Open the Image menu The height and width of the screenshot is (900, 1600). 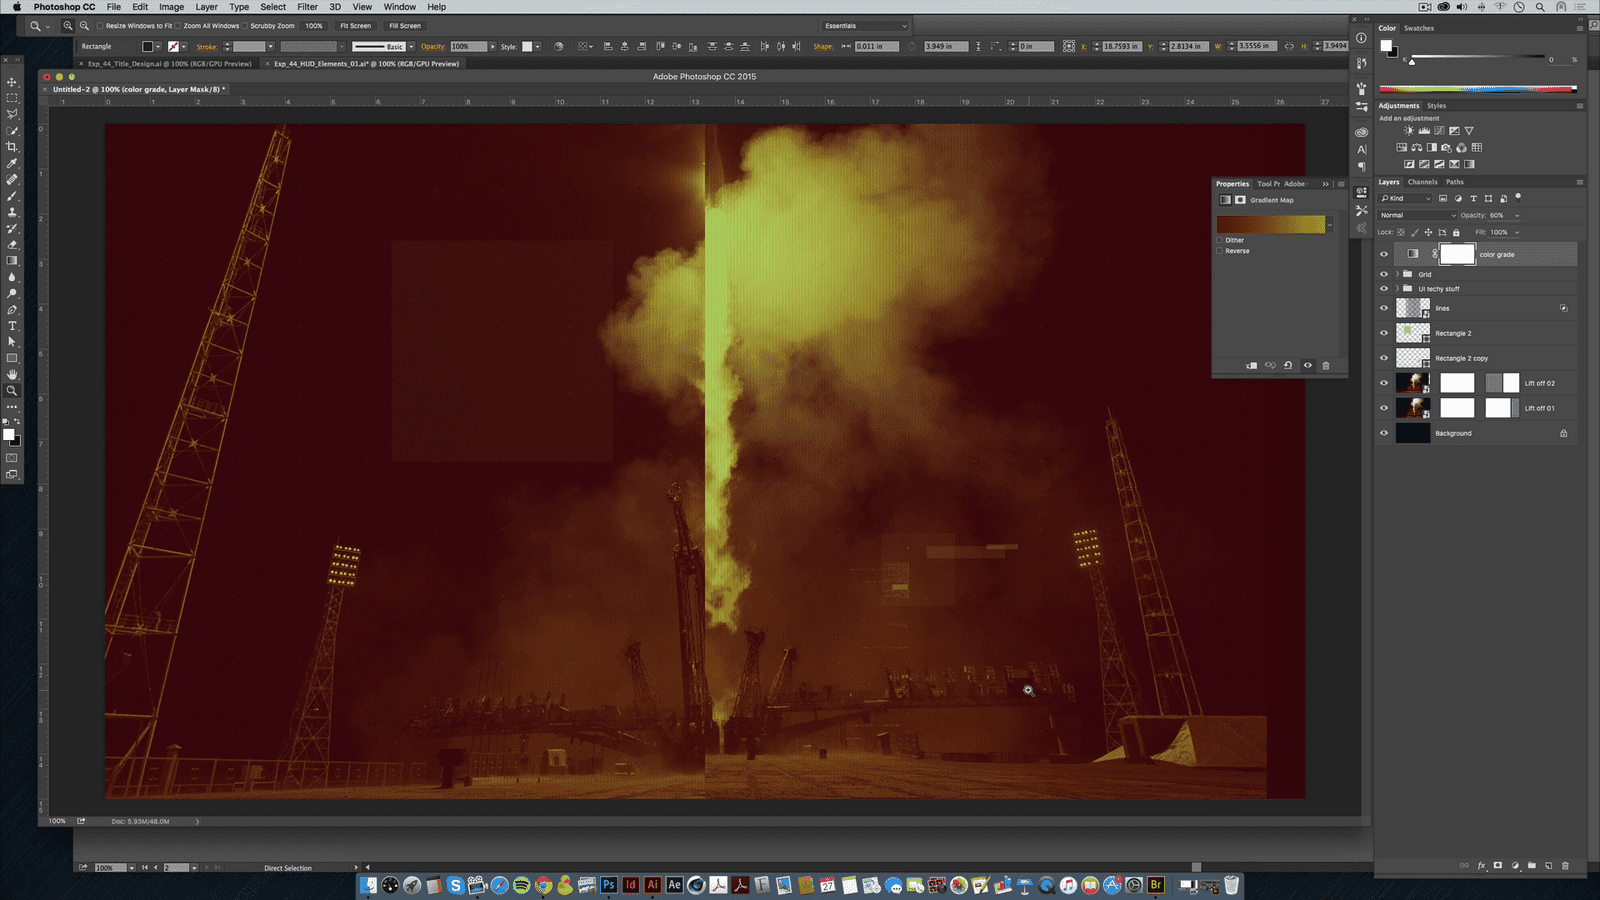pyautogui.click(x=171, y=7)
